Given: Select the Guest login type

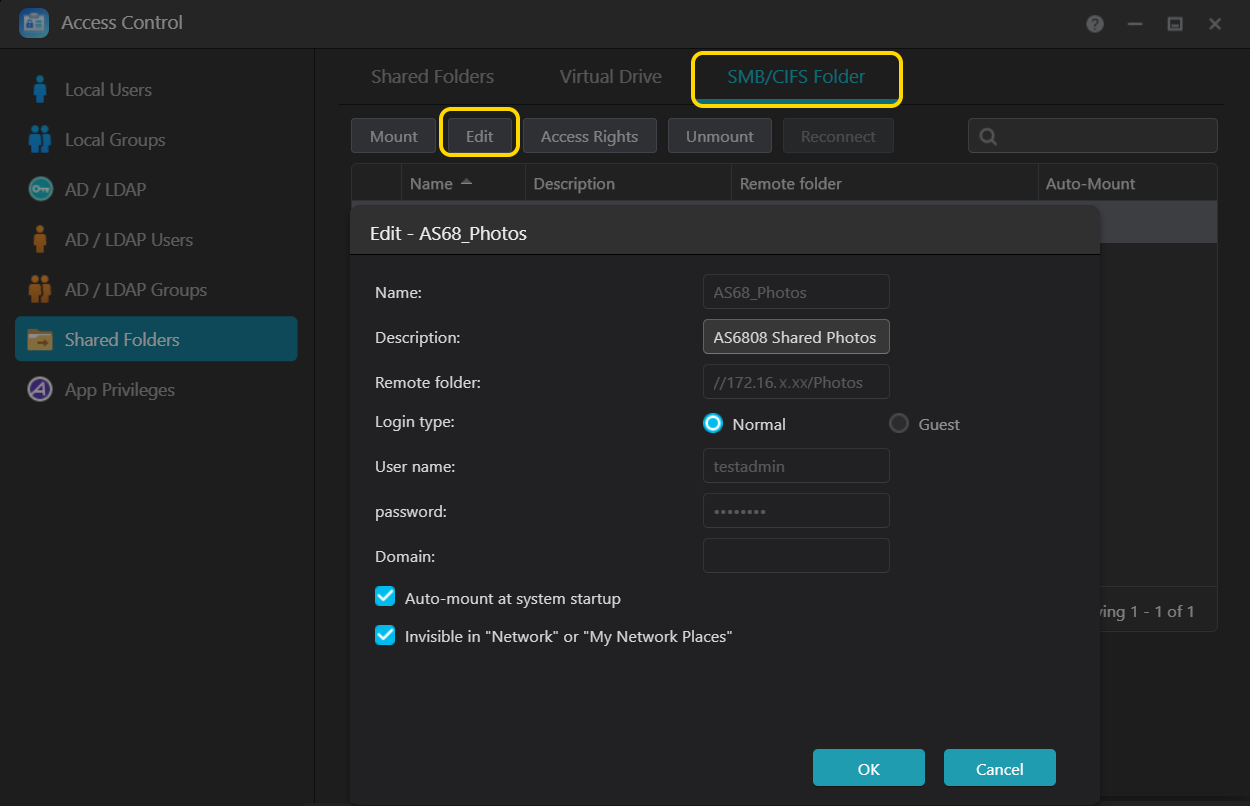Looking at the screenshot, I should [x=899, y=424].
